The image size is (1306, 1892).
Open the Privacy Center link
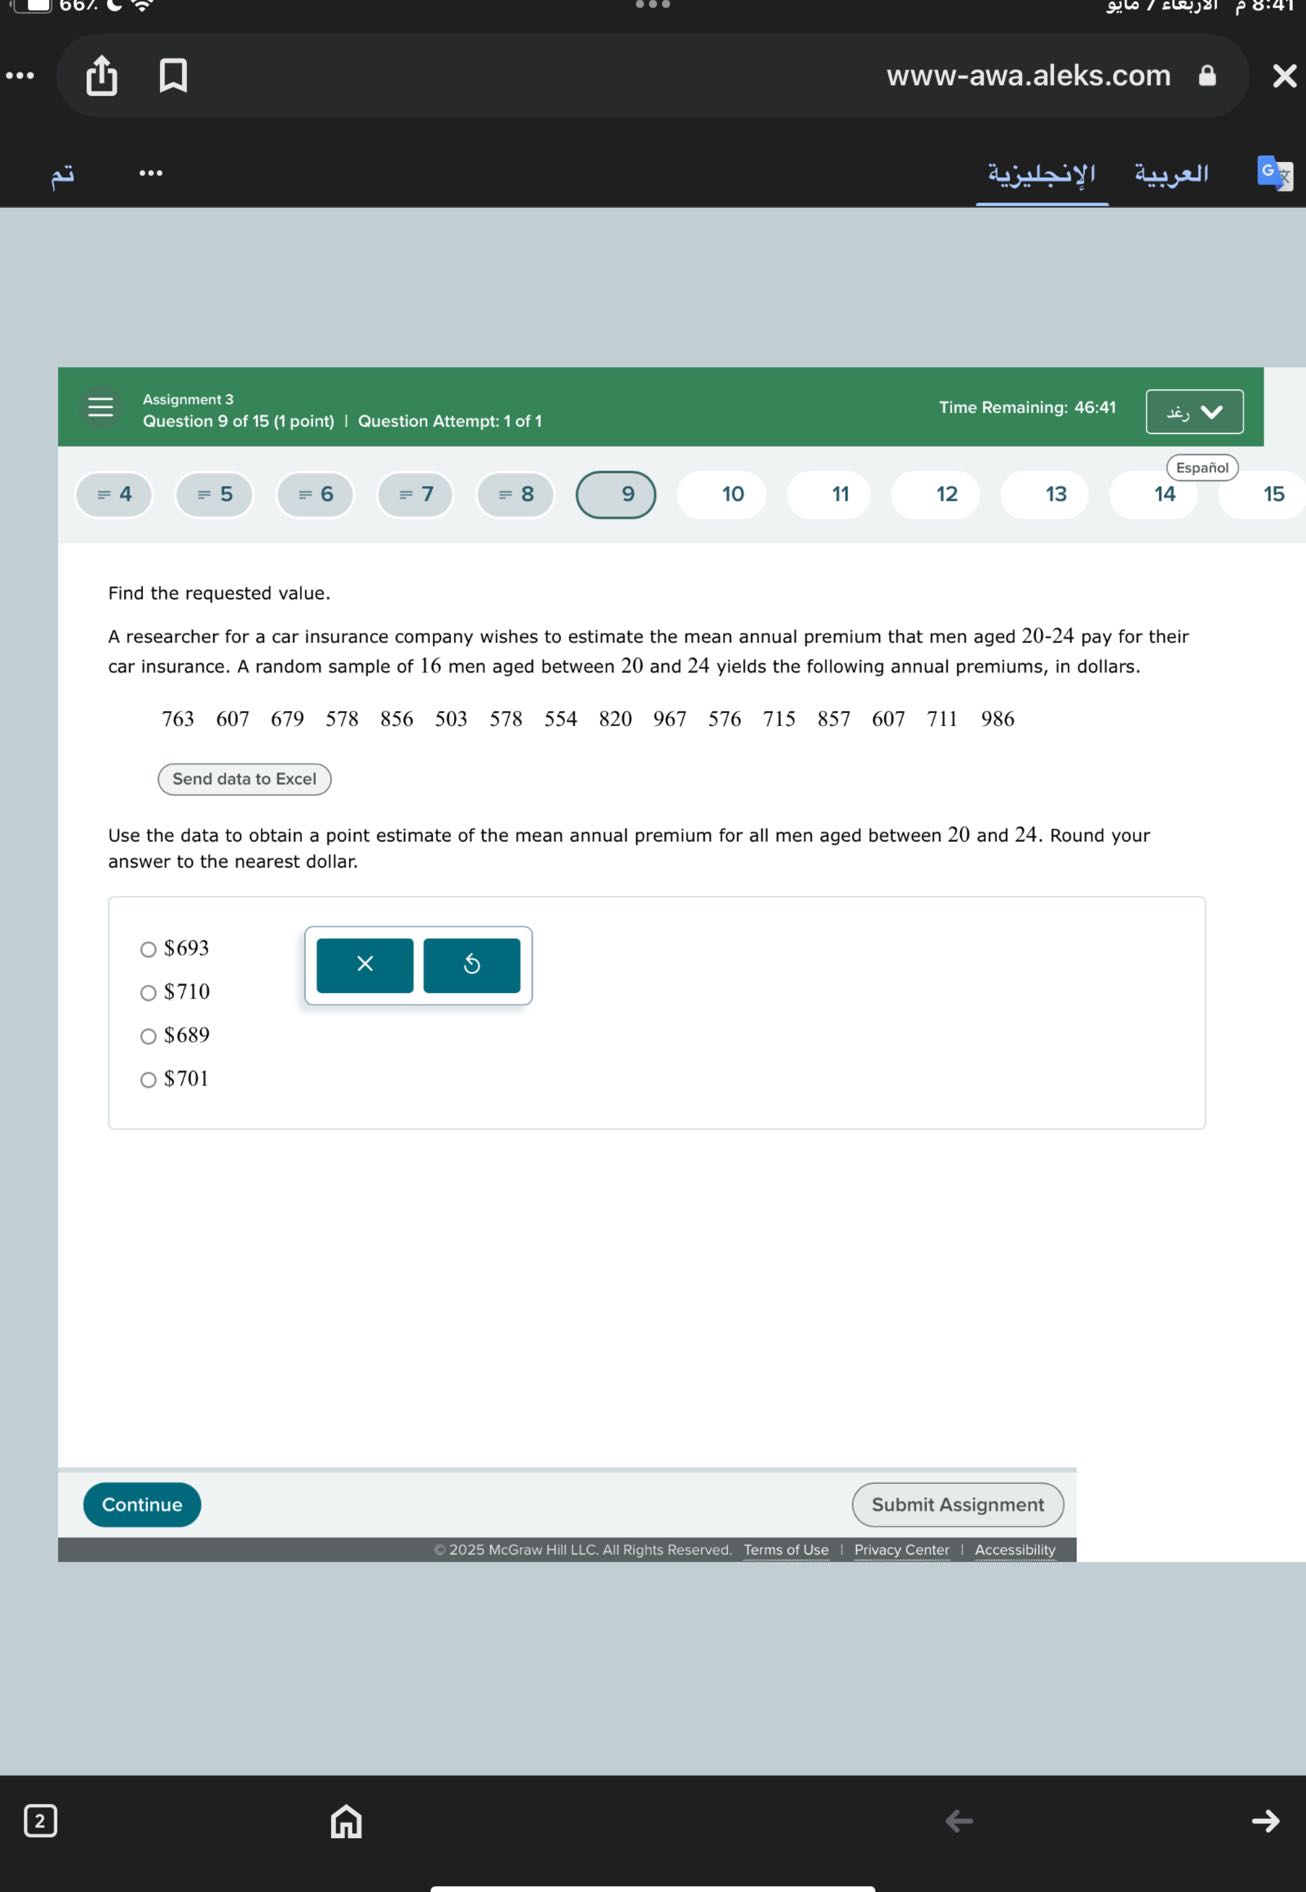(x=902, y=1550)
